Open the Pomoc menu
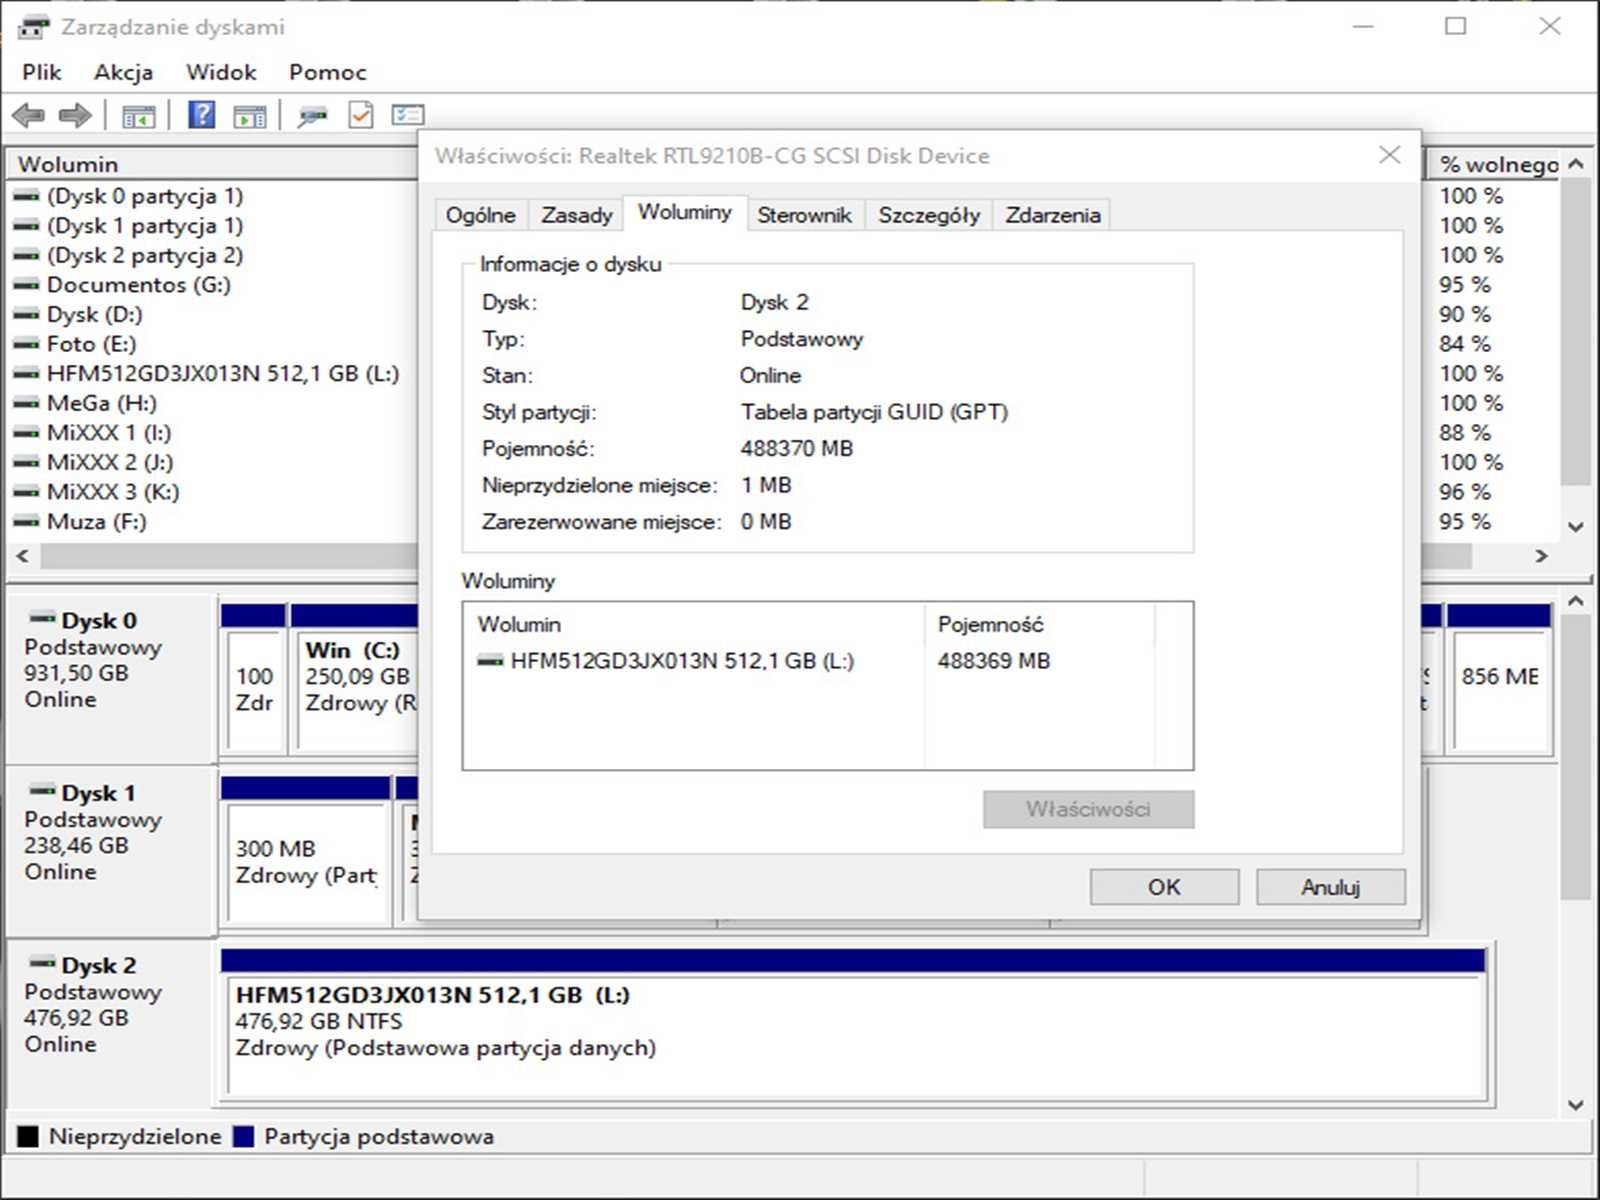 [x=328, y=72]
